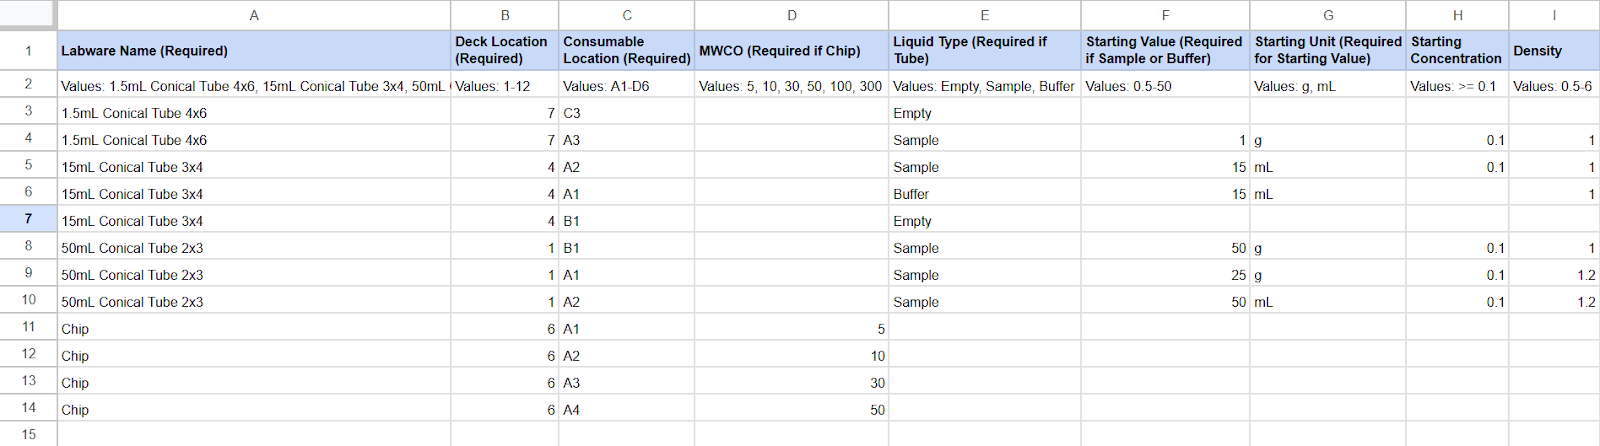Viewport: 1600px width, 446px height.
Task: Click row 15 header number
Action: 28,435
